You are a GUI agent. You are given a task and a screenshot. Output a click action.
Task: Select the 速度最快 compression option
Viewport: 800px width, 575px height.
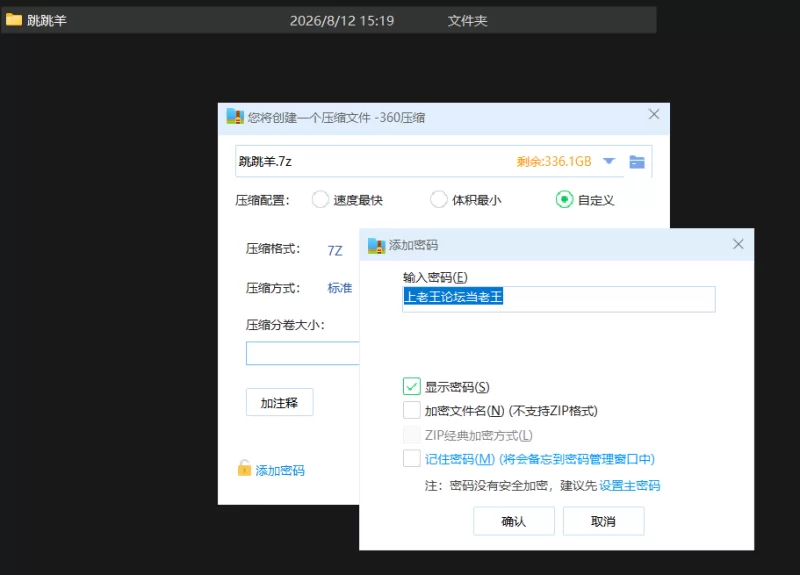[320, 199]
